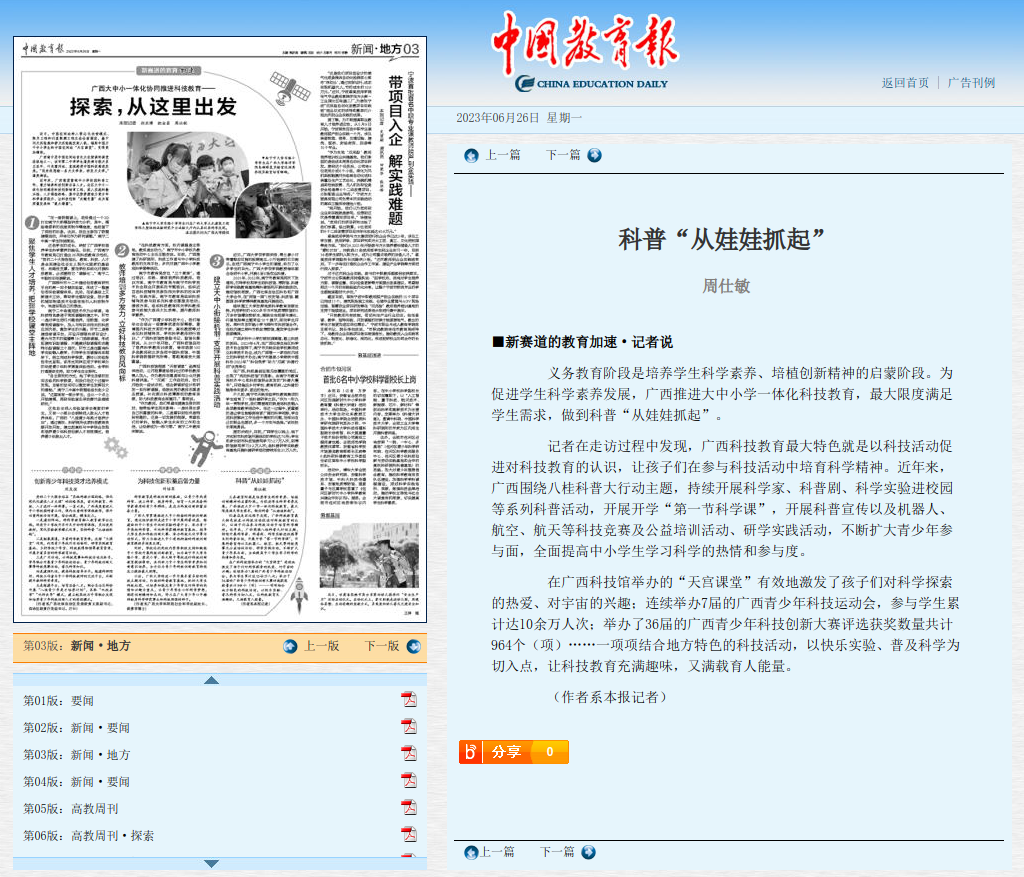1024x877 pixels.
Task: Click the globe icon beside bottom 下一篇
Action: 588,852
